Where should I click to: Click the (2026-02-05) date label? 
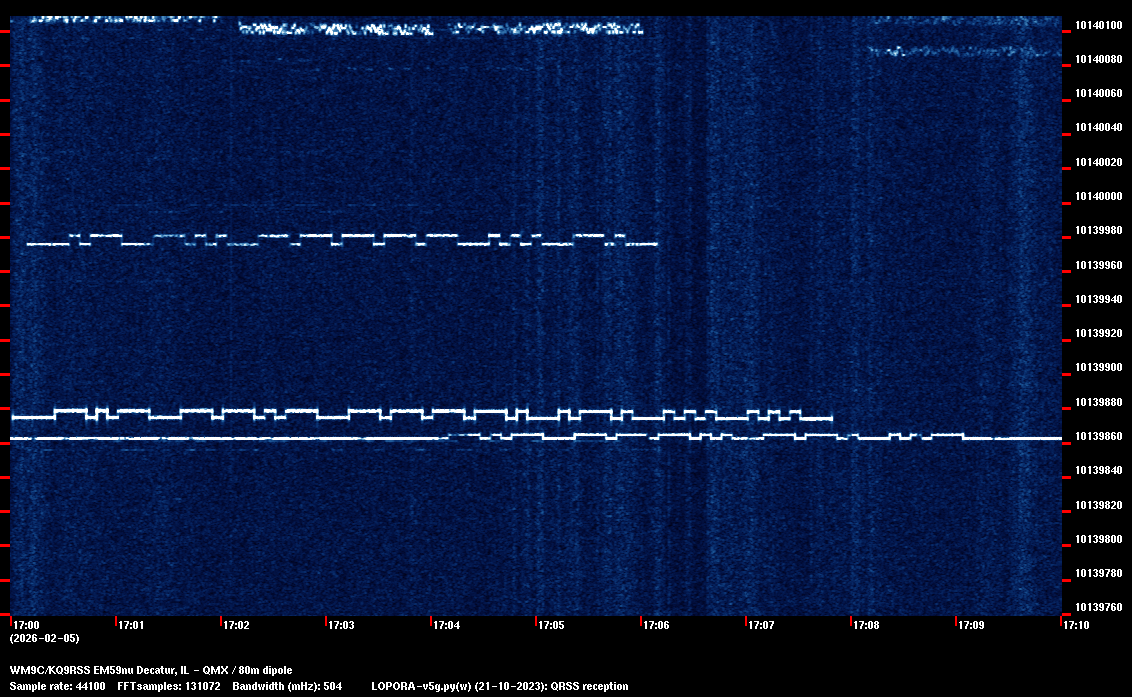coord(44,638)
